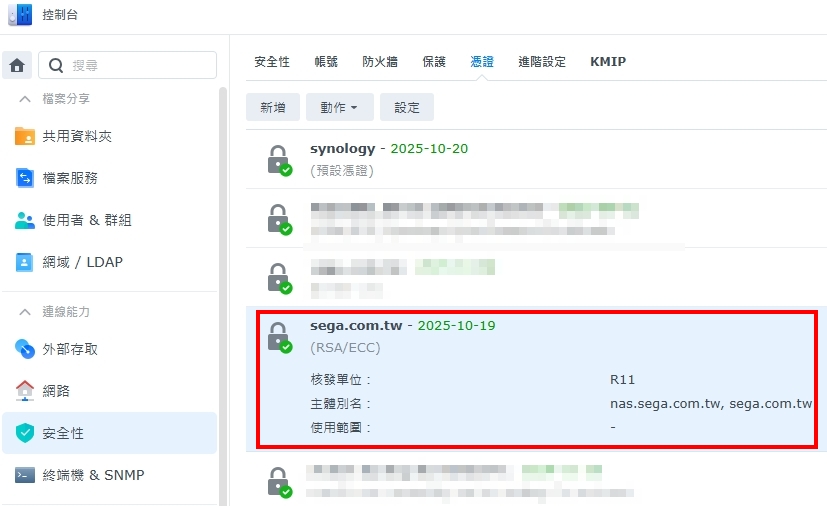The height and width of the screenshot is (506, 827).
Task: Click the 2025-10-20 expiry date
Action: [429, 148]
